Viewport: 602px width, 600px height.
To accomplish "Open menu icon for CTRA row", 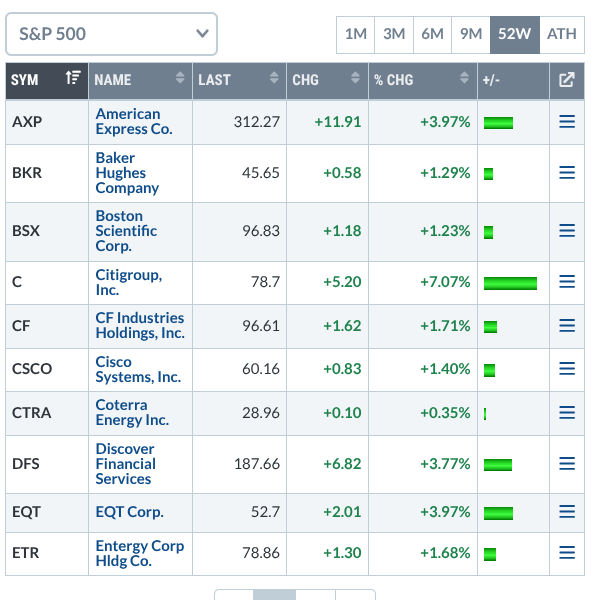I will [x=567, y=413].
